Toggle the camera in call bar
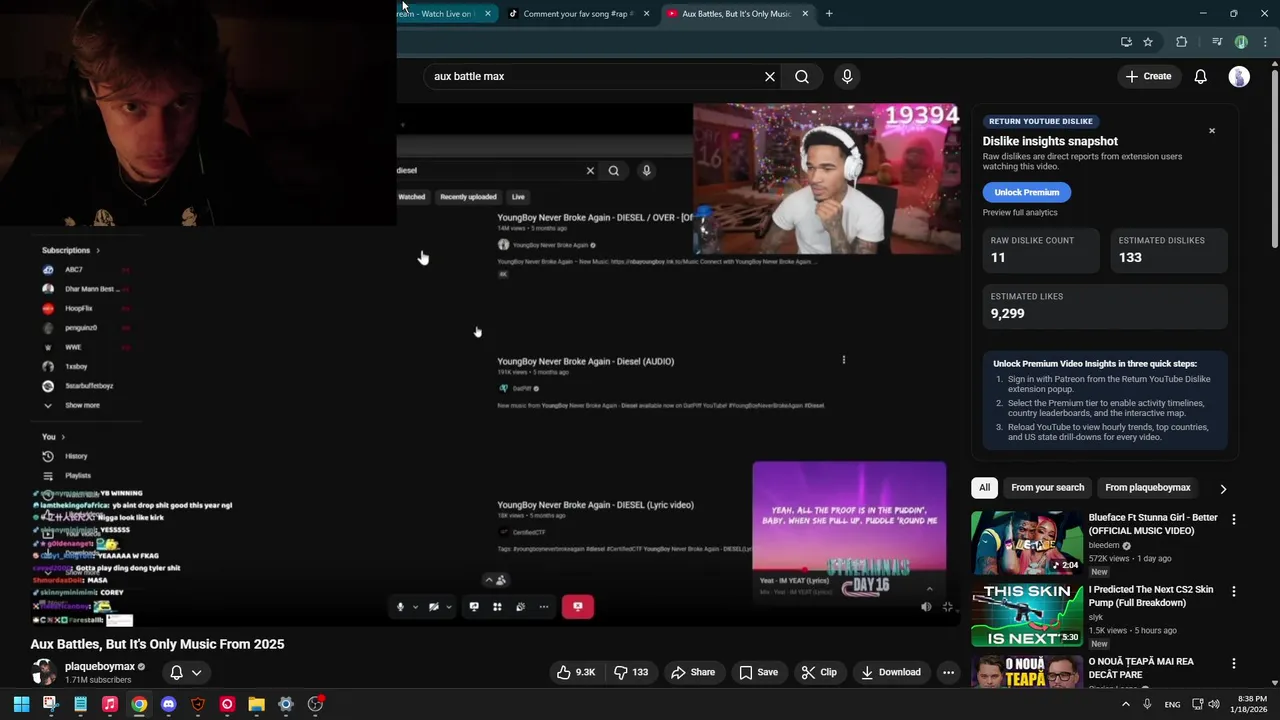The height and width of the screenshot is (720, 1280). point(434,607)
